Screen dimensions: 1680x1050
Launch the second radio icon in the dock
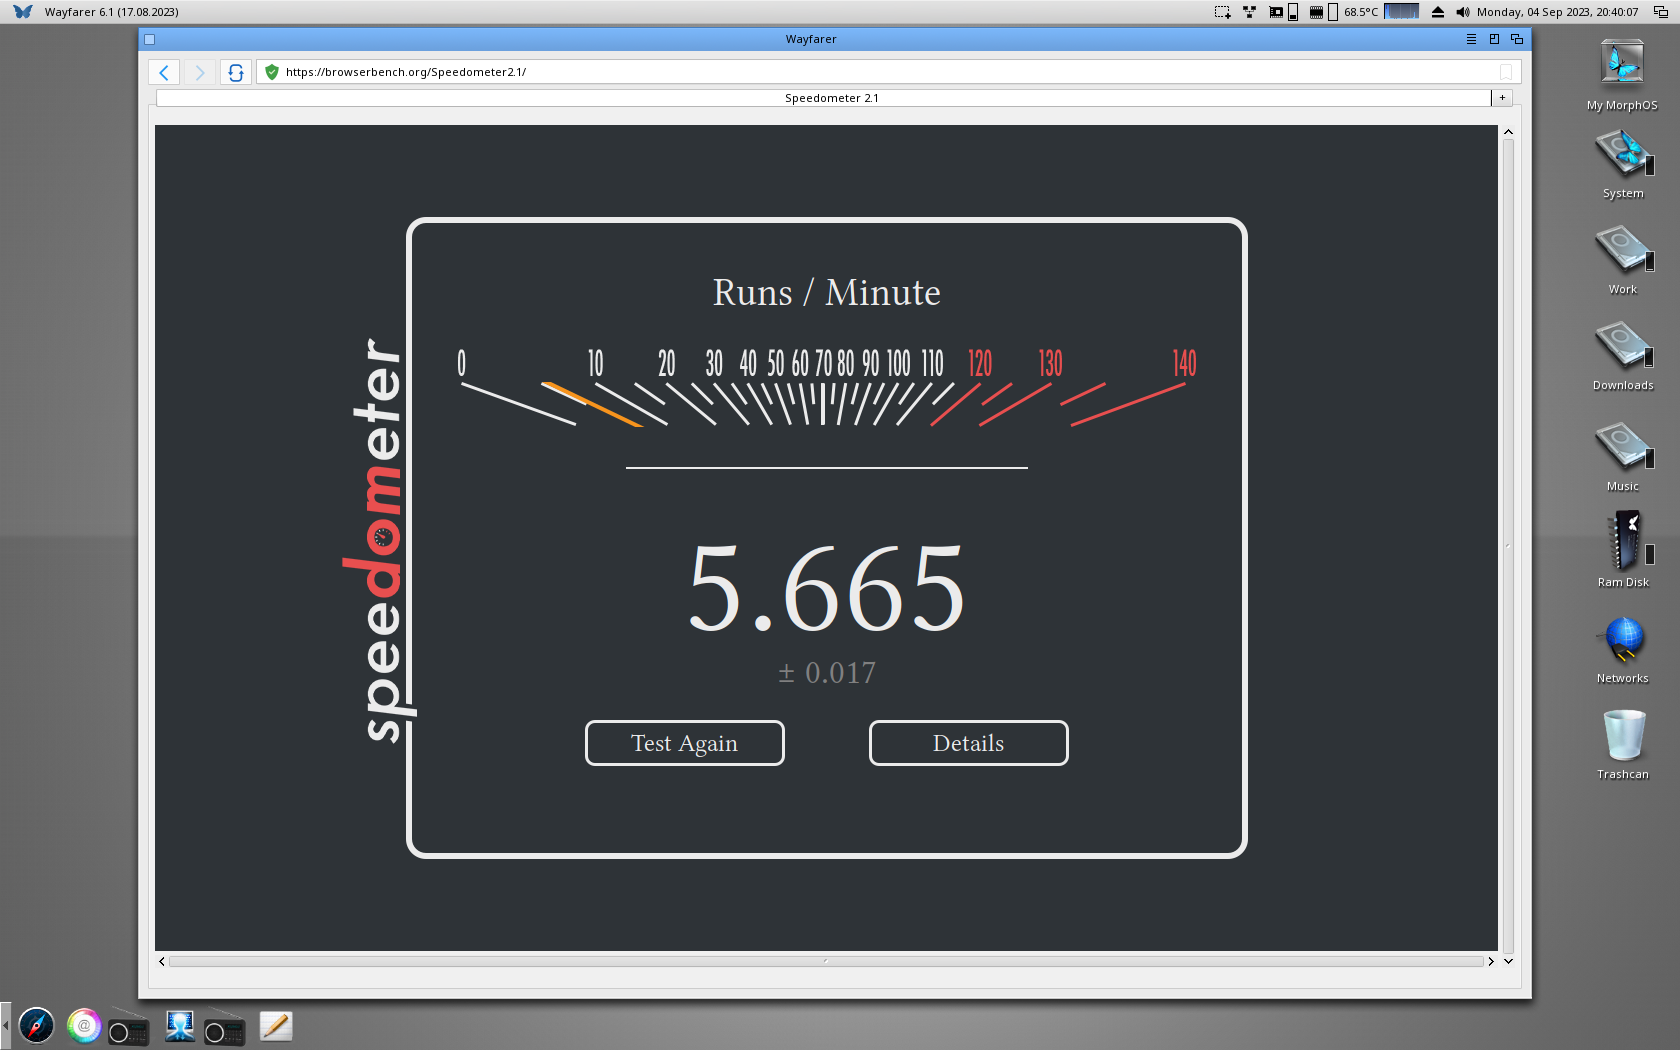[224, 1027]
